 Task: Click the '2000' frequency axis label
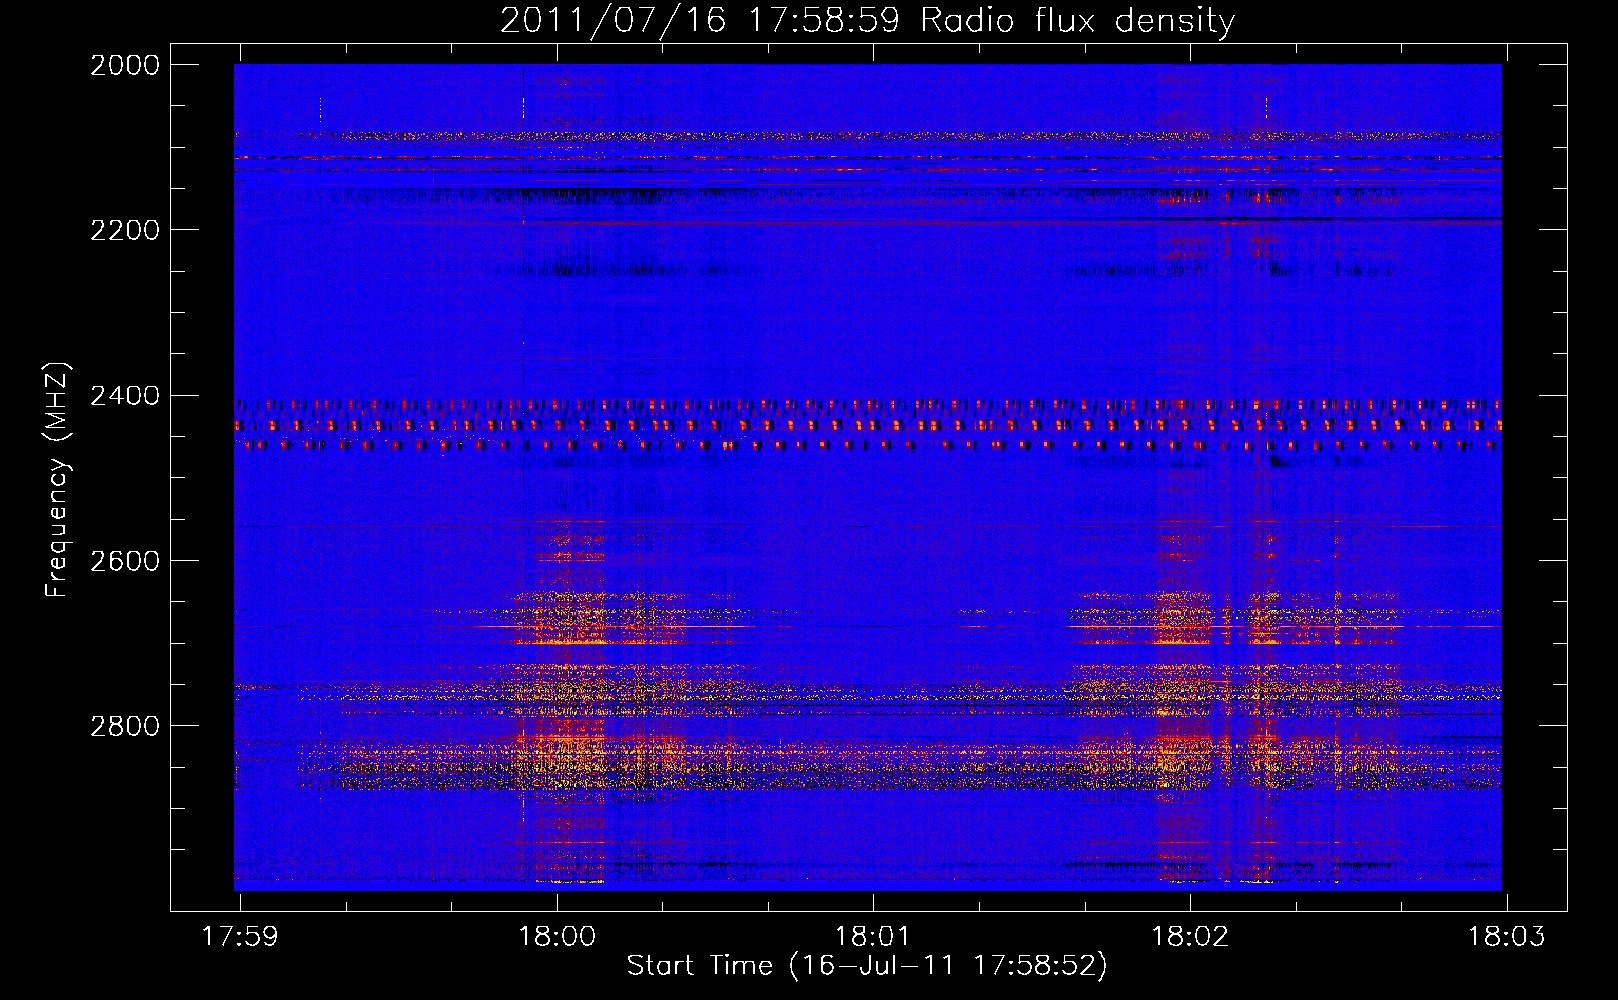click(125, 65)
